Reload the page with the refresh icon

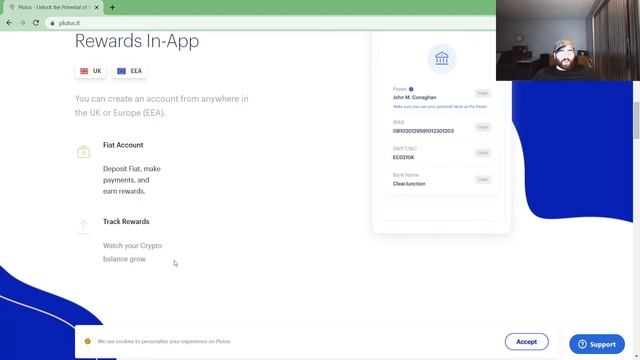pos(36,23)
